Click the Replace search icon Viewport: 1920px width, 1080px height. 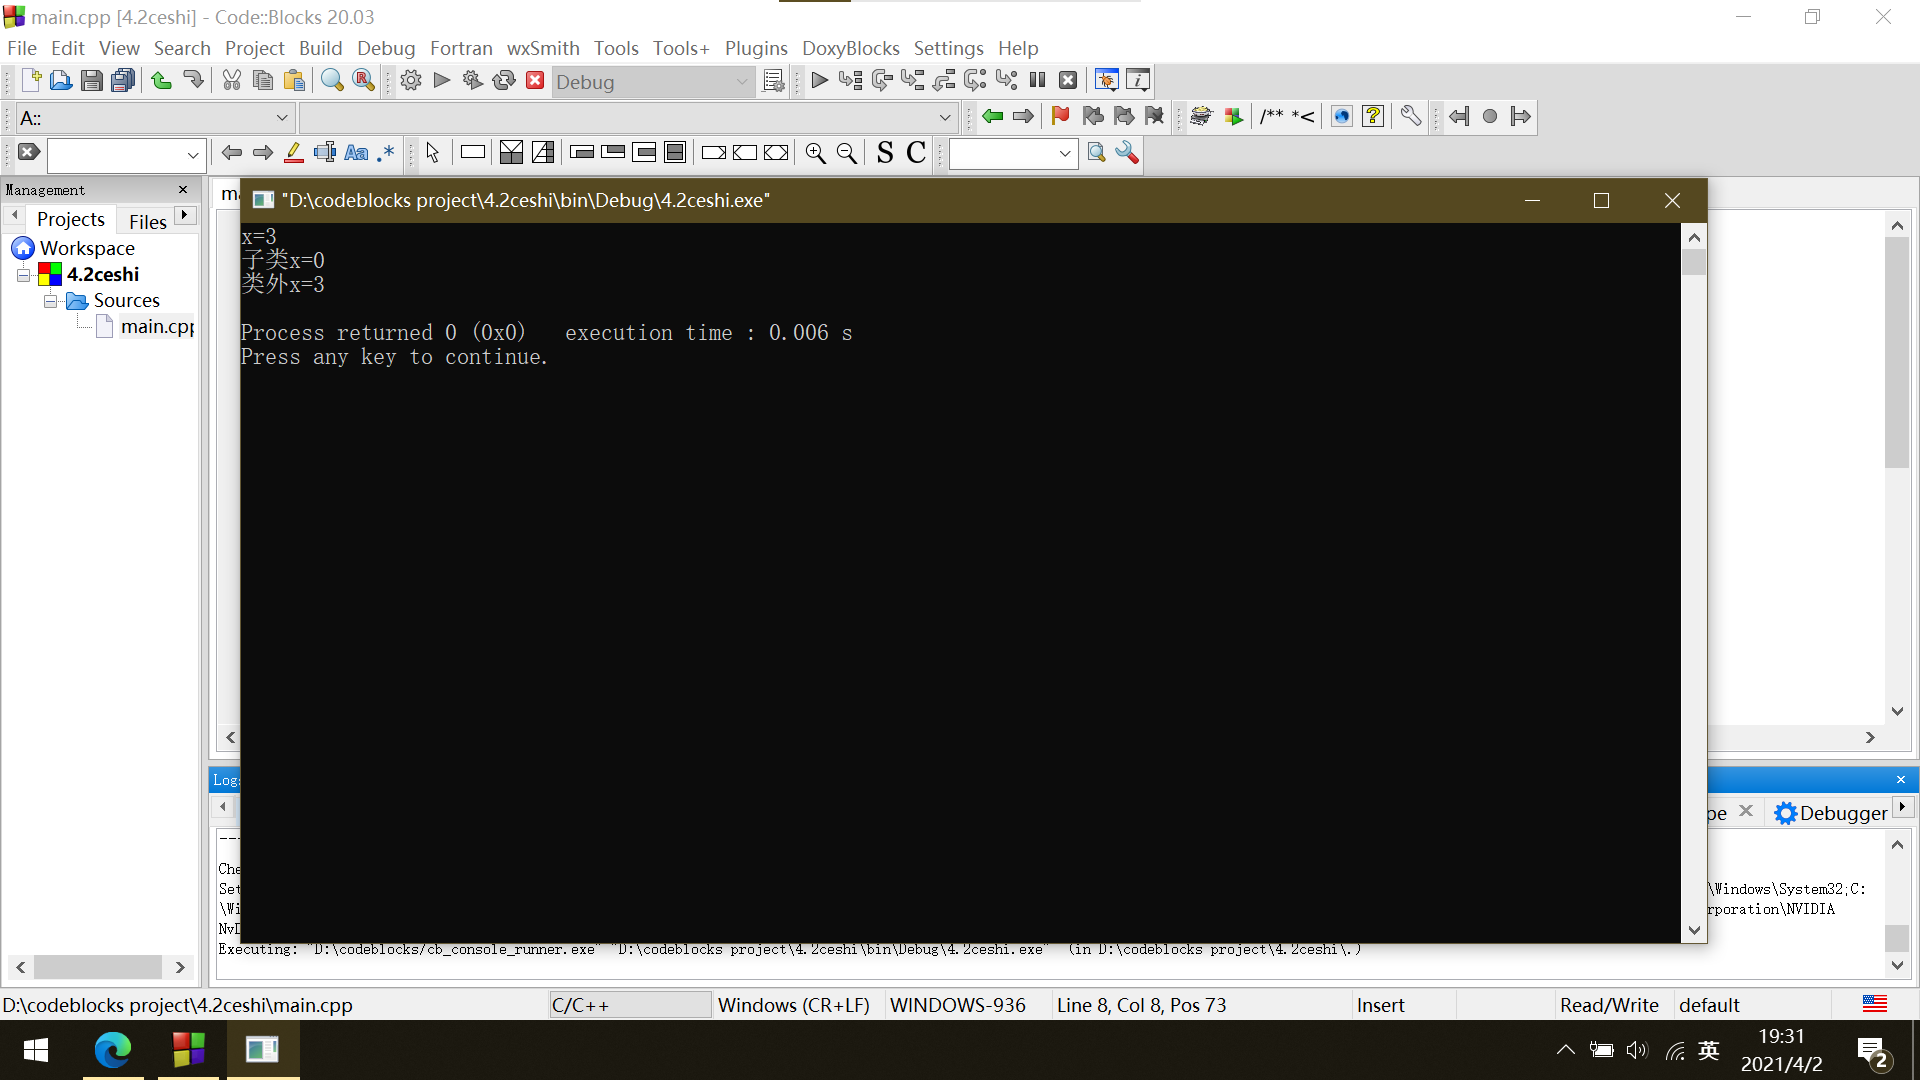364,81
